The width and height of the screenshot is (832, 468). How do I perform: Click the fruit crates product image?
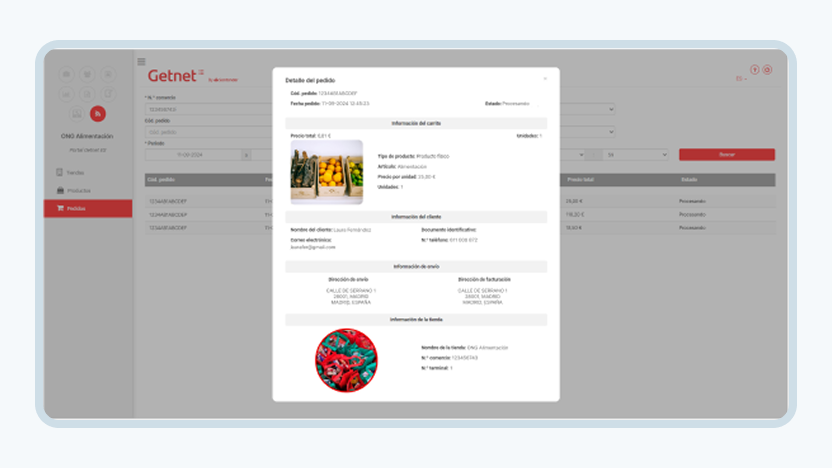tap(327, 172)
